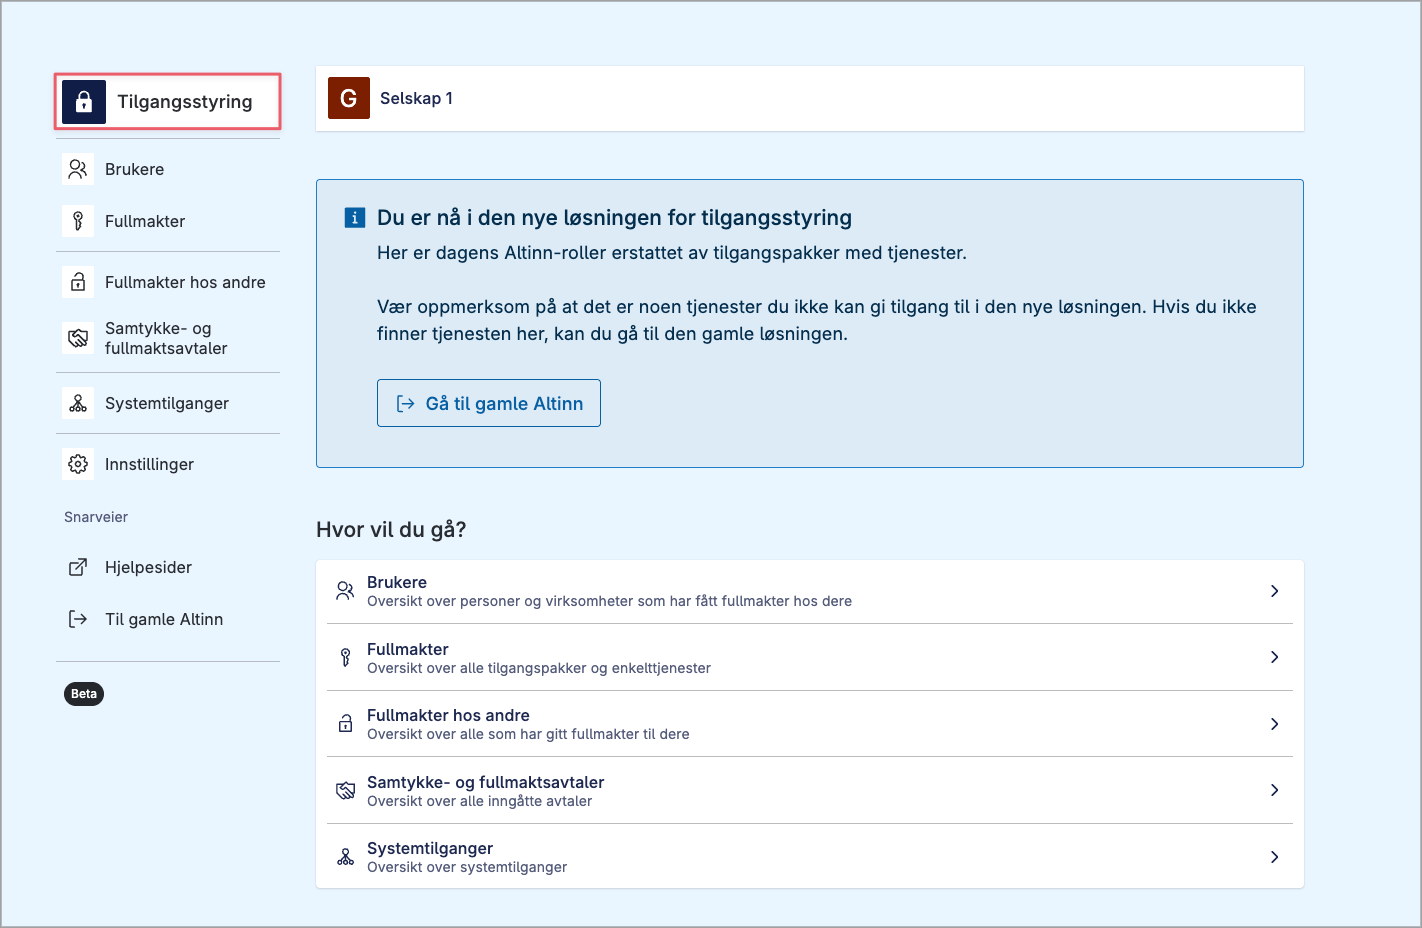
Task: Click the Selskap 1 avatar with letter G
Action: pyautogui.click(x=349, y=98)
